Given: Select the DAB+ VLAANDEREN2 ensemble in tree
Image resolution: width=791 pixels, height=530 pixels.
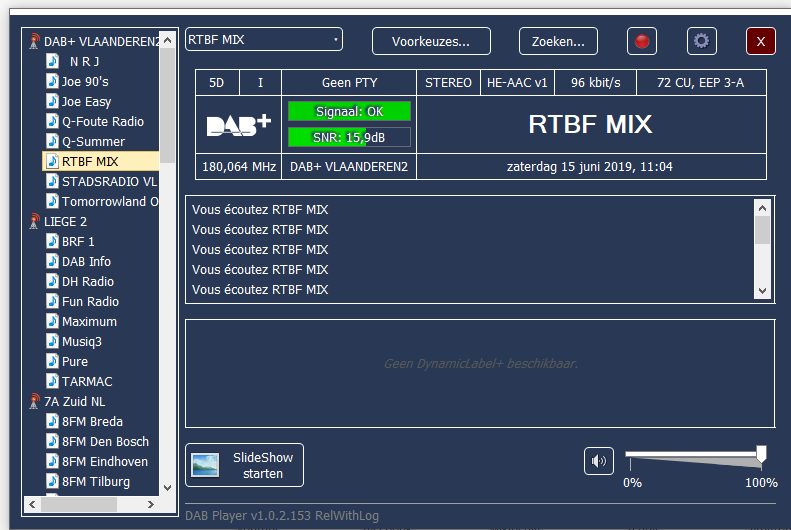Looking at the screenshot, I should tap(101, 41).
